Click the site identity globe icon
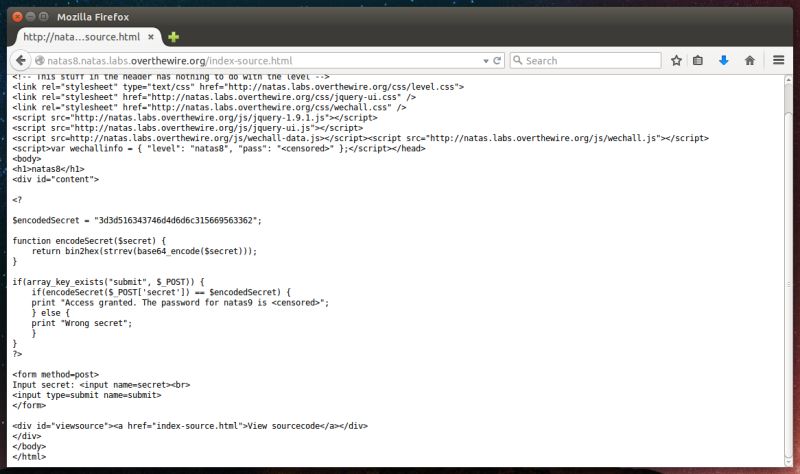 coord(39,60)
